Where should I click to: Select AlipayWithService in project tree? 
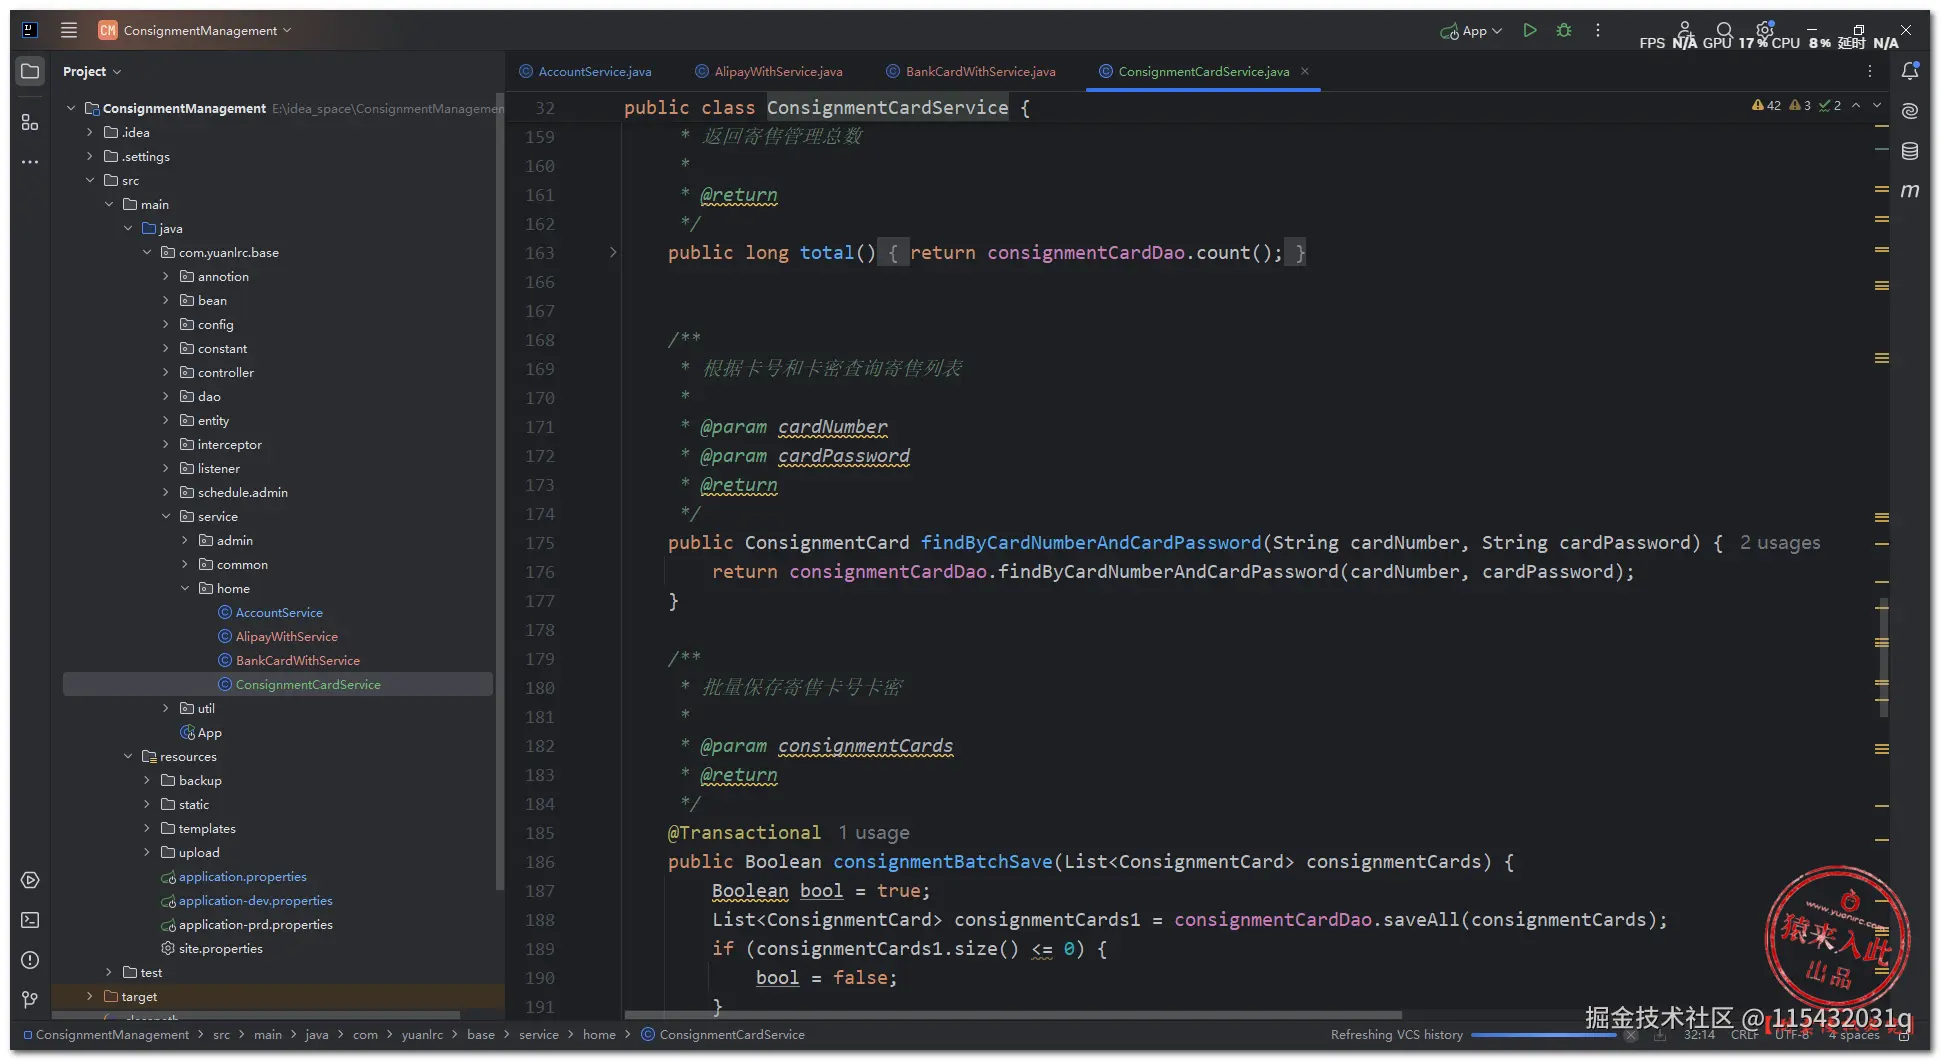[287, 636]
